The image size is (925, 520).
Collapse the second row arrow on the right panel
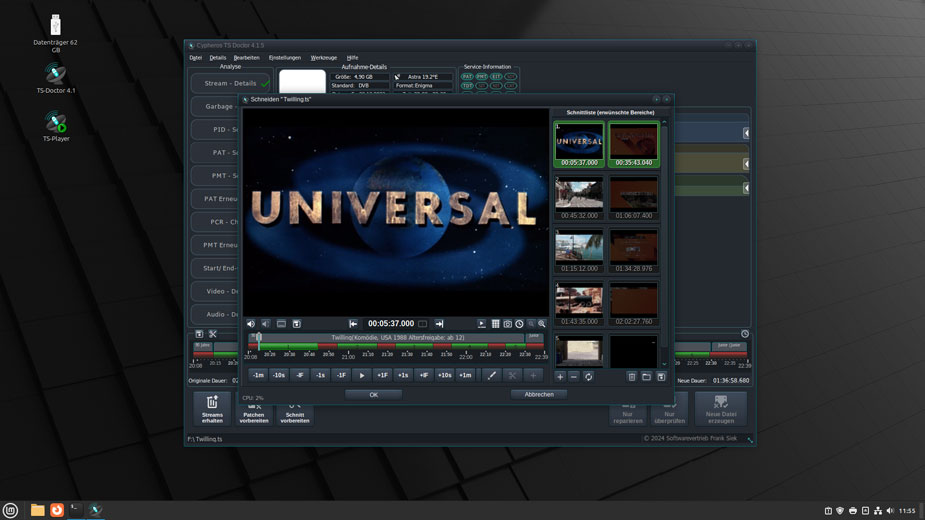click(746, 163)
